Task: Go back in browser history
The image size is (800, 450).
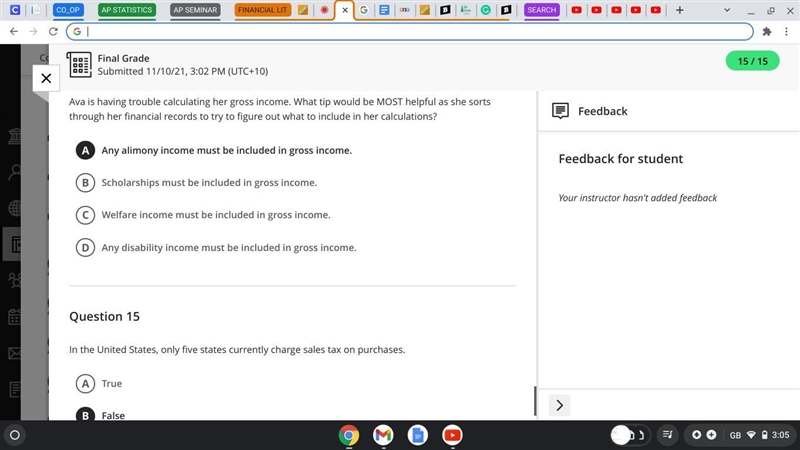Action: tap(14, 32)
